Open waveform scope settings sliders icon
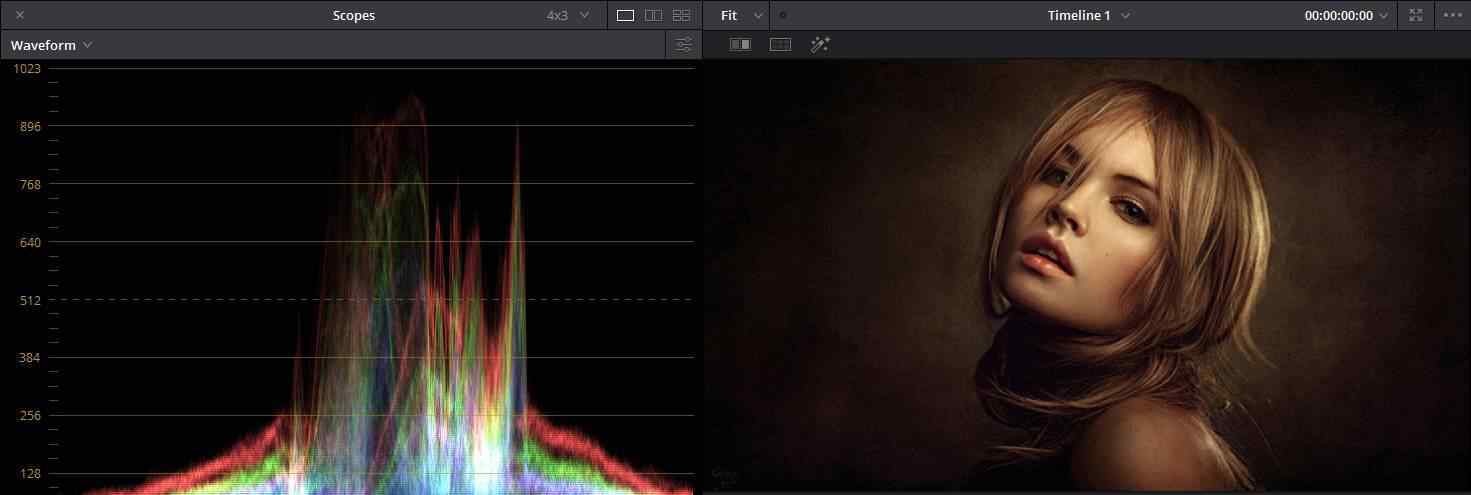This screenshot has width=1471, height=495. (684, 45)
